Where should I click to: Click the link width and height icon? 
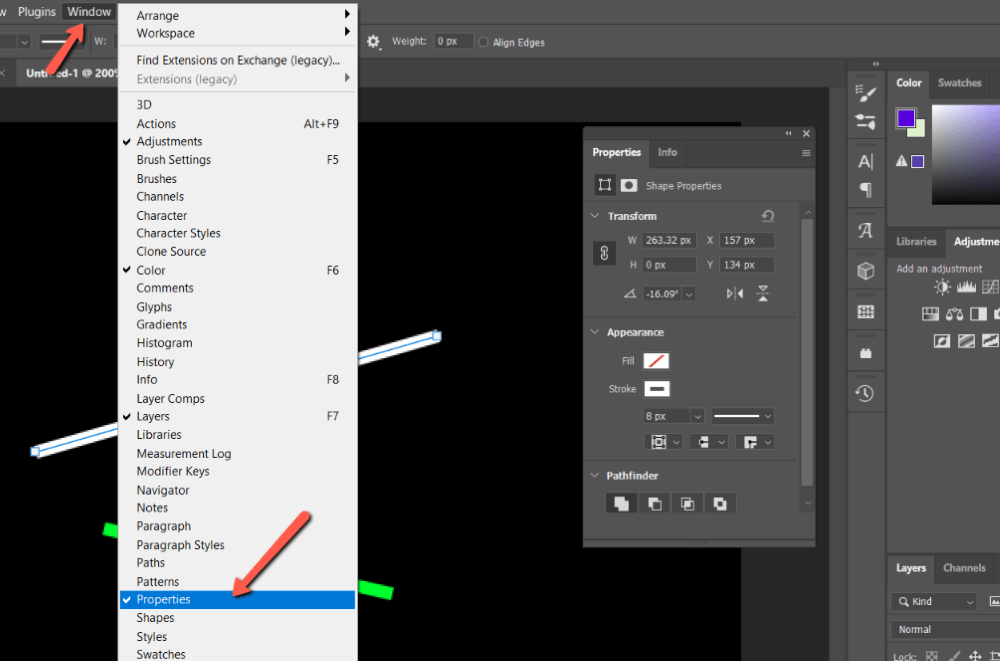coord(604,253)
